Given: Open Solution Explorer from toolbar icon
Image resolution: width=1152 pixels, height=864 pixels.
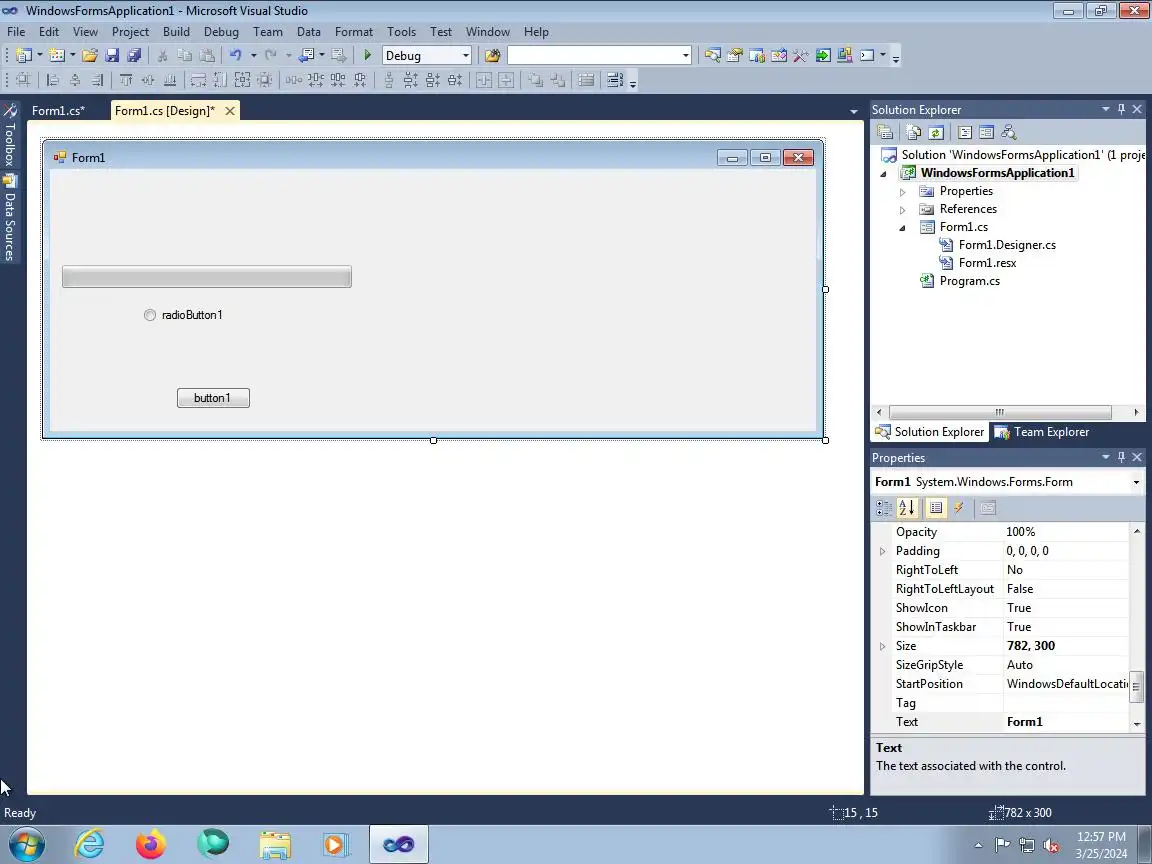Looking at the screenshot, I should point(713,55).
